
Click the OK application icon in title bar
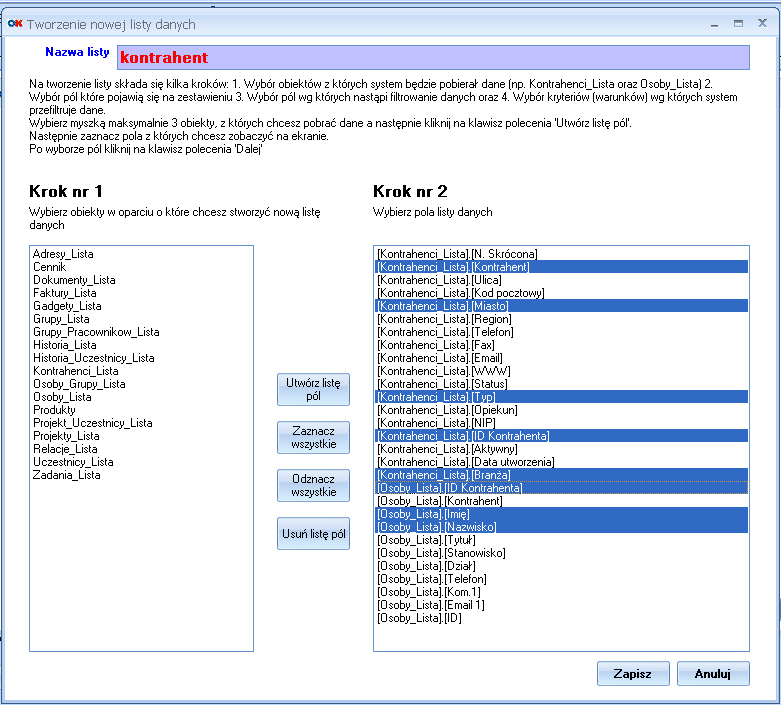[x=15, y=23]
